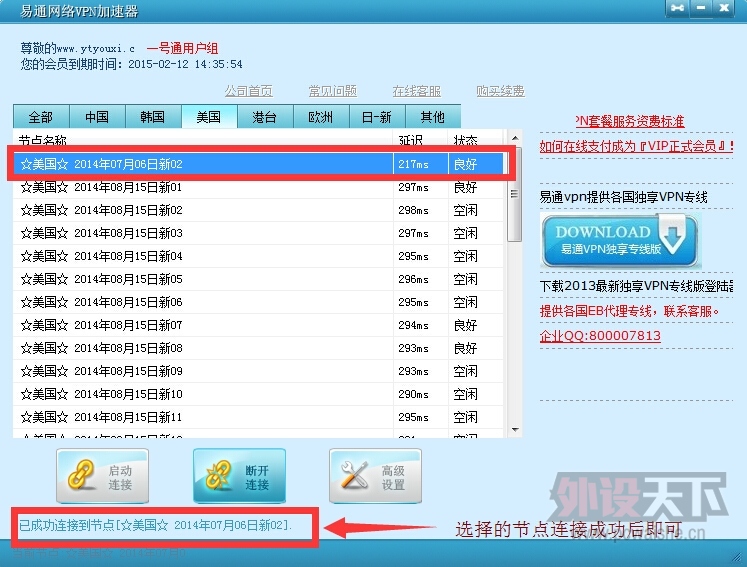Sort by the 延迟 column header
Viewport: 747px width, 567px height.
[421, 139]
